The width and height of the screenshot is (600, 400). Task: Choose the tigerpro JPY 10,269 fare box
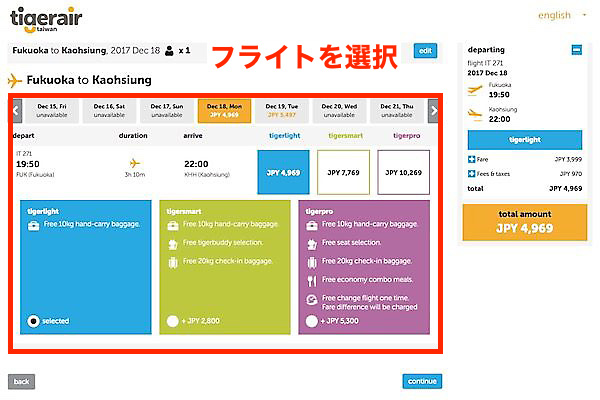click(403, 172)
